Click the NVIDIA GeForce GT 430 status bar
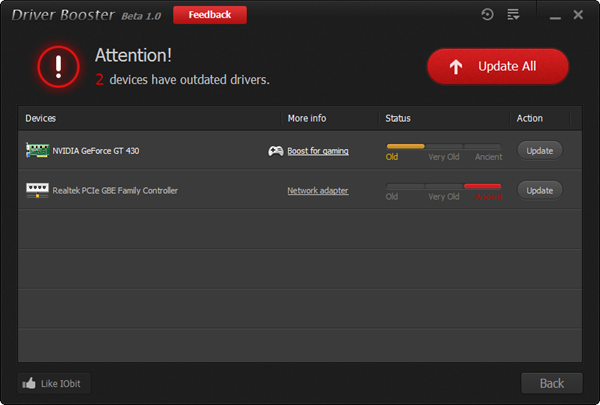Viewport: 600px width, 405px height. [443, 146]
